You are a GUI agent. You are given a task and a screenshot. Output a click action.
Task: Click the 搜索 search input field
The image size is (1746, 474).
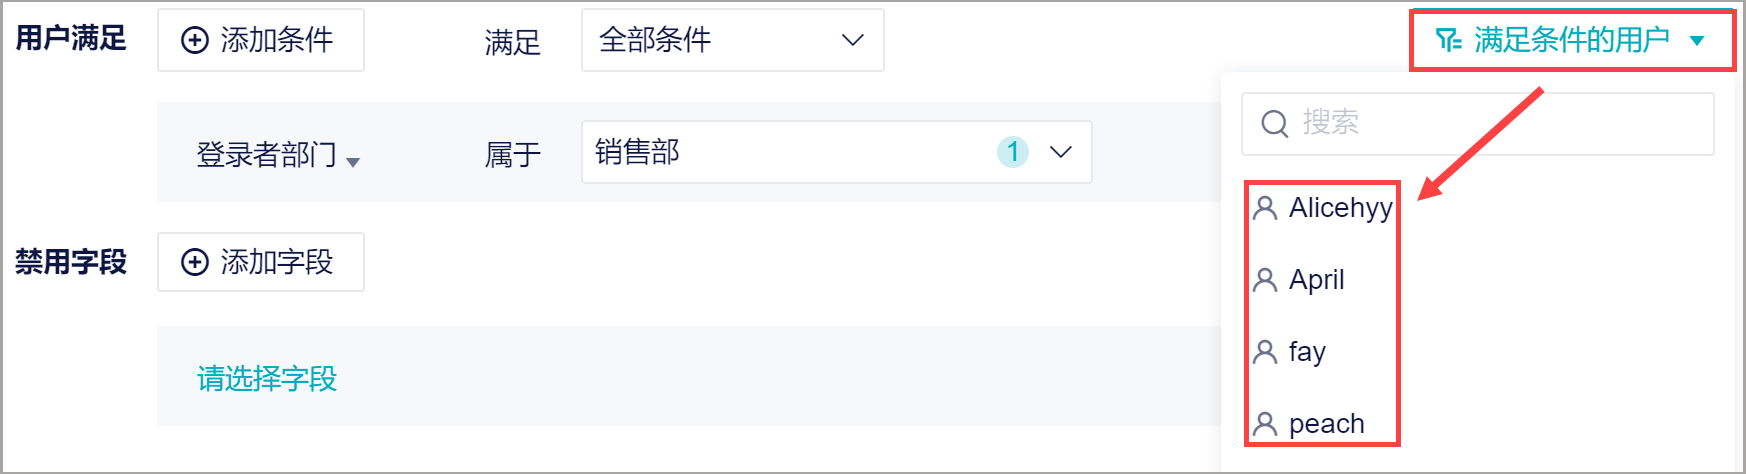pyautogui.click(x=1478, y=124)
